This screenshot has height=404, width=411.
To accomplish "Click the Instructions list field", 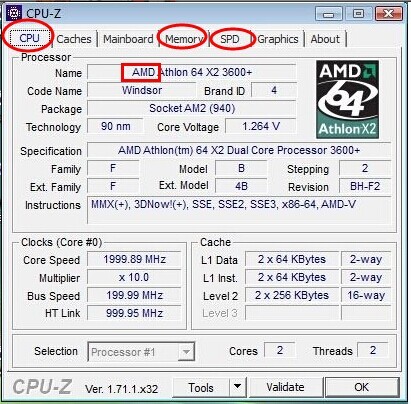I will coord(239,210).
